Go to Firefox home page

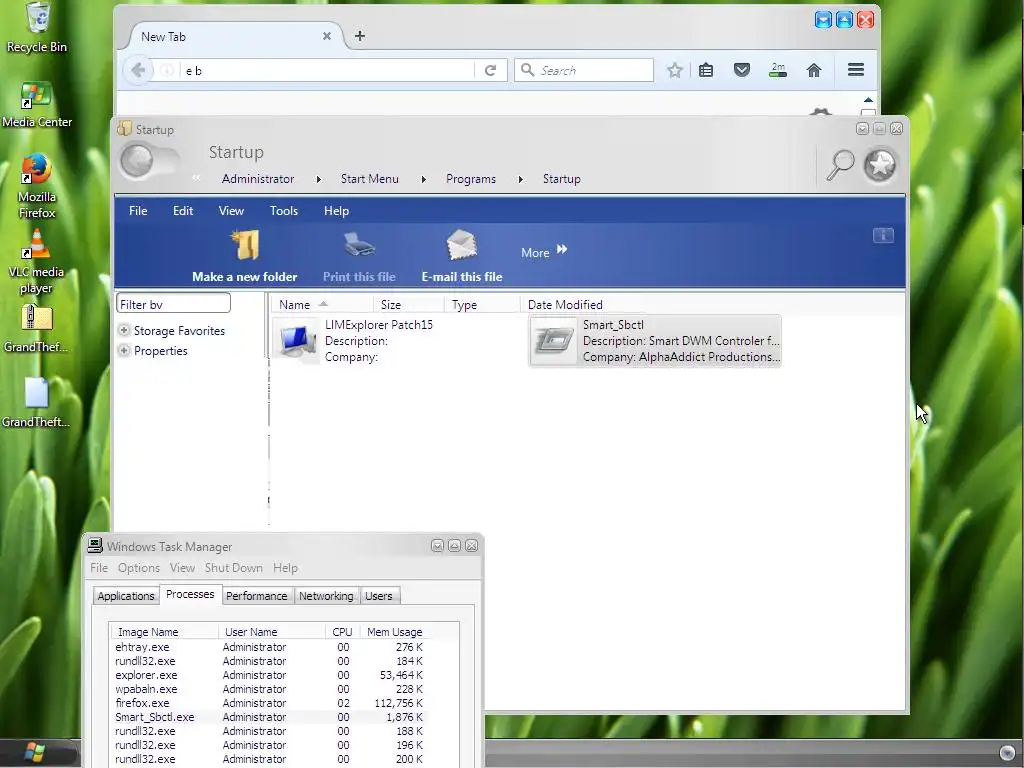[814, 70]
